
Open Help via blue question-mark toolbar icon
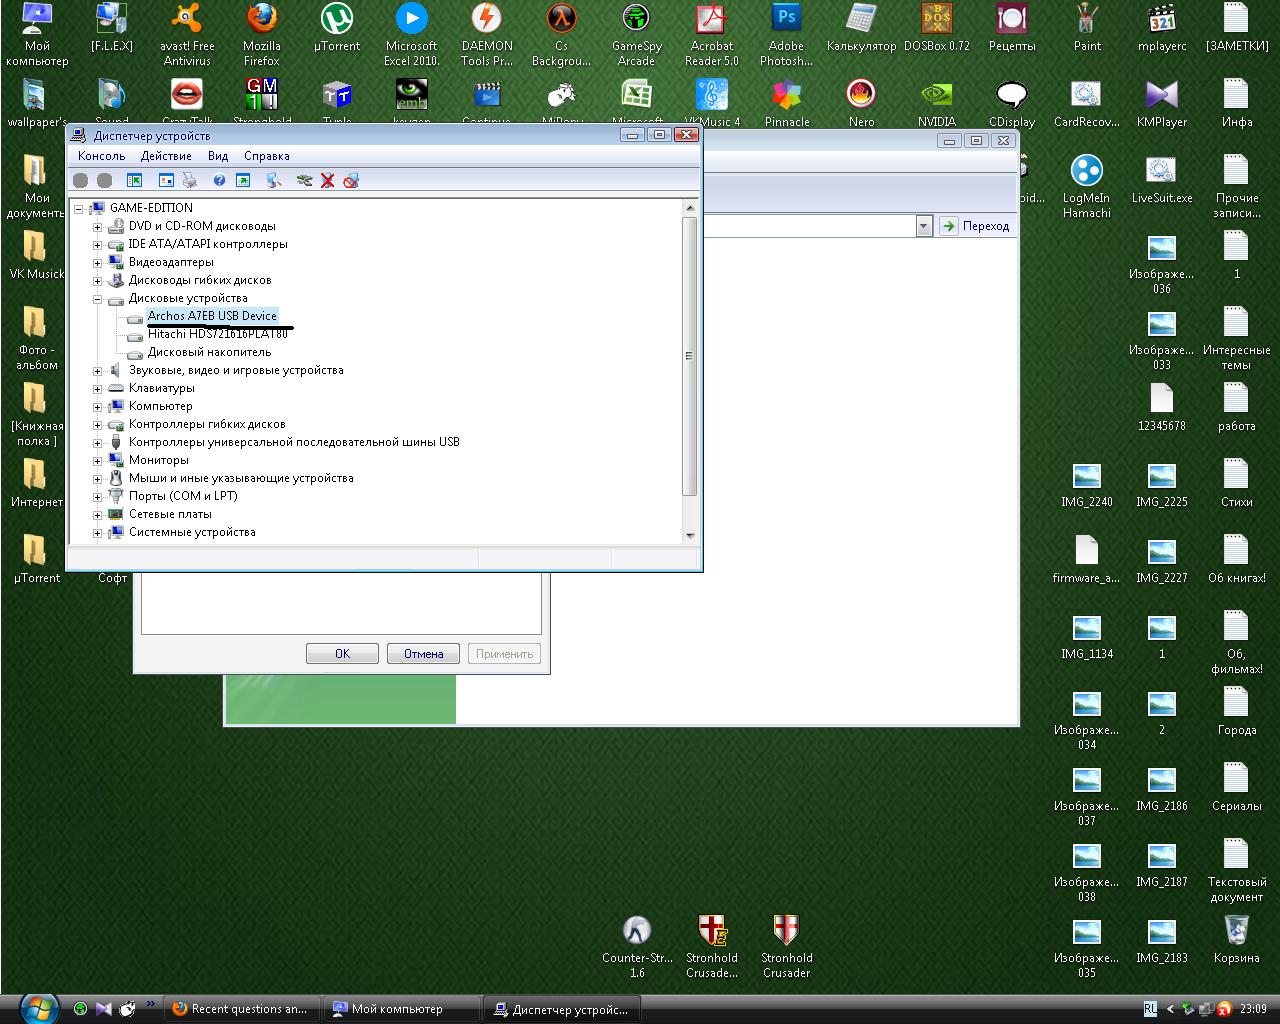click(219, 181)
